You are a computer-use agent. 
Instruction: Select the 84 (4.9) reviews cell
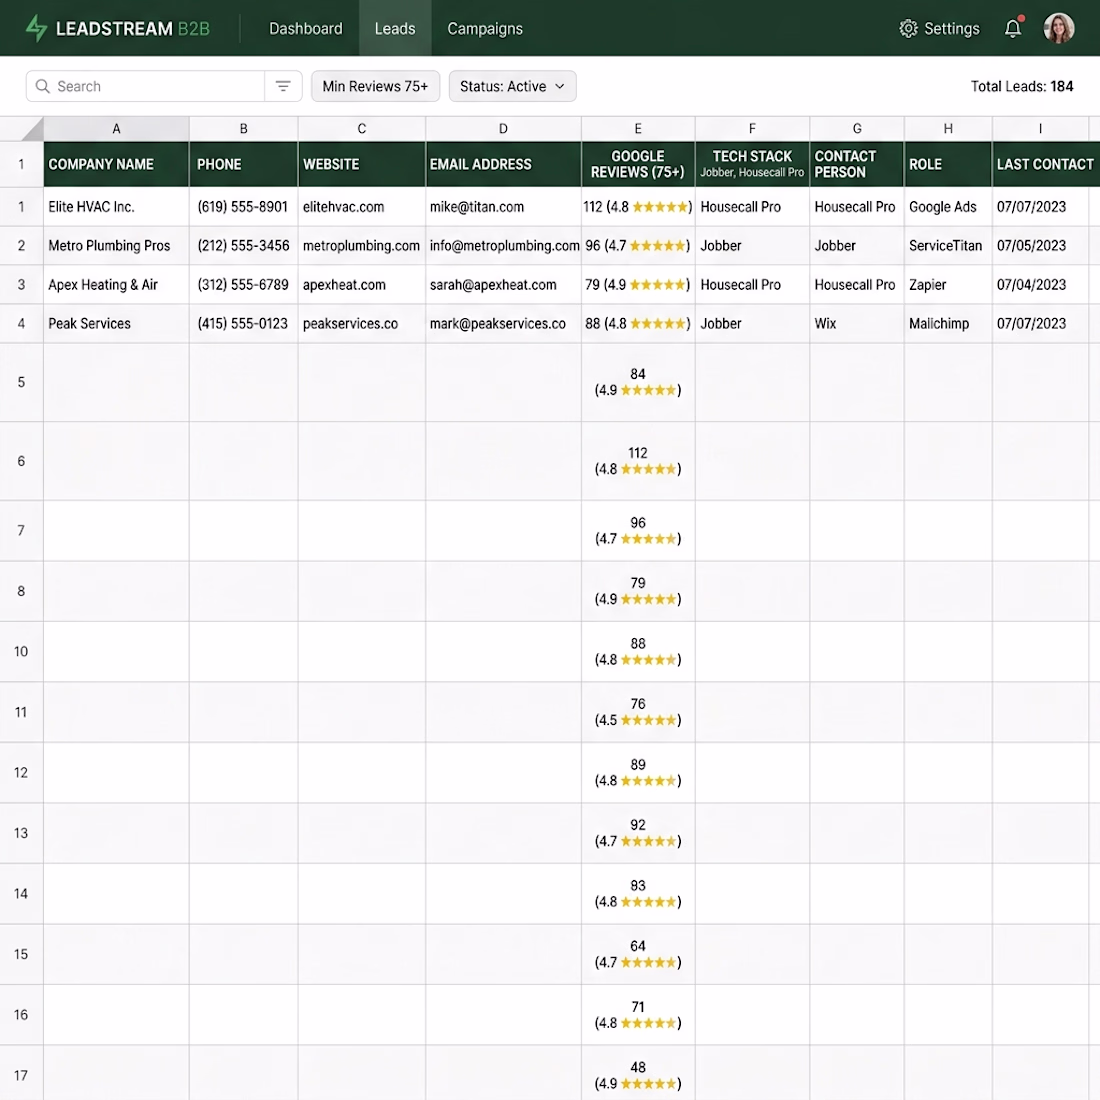pyautogui.click(x=638, y=382)
